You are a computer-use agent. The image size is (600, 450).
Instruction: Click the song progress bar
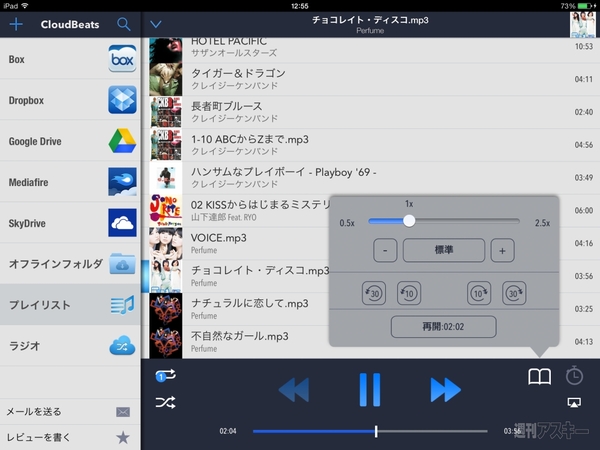370,431
